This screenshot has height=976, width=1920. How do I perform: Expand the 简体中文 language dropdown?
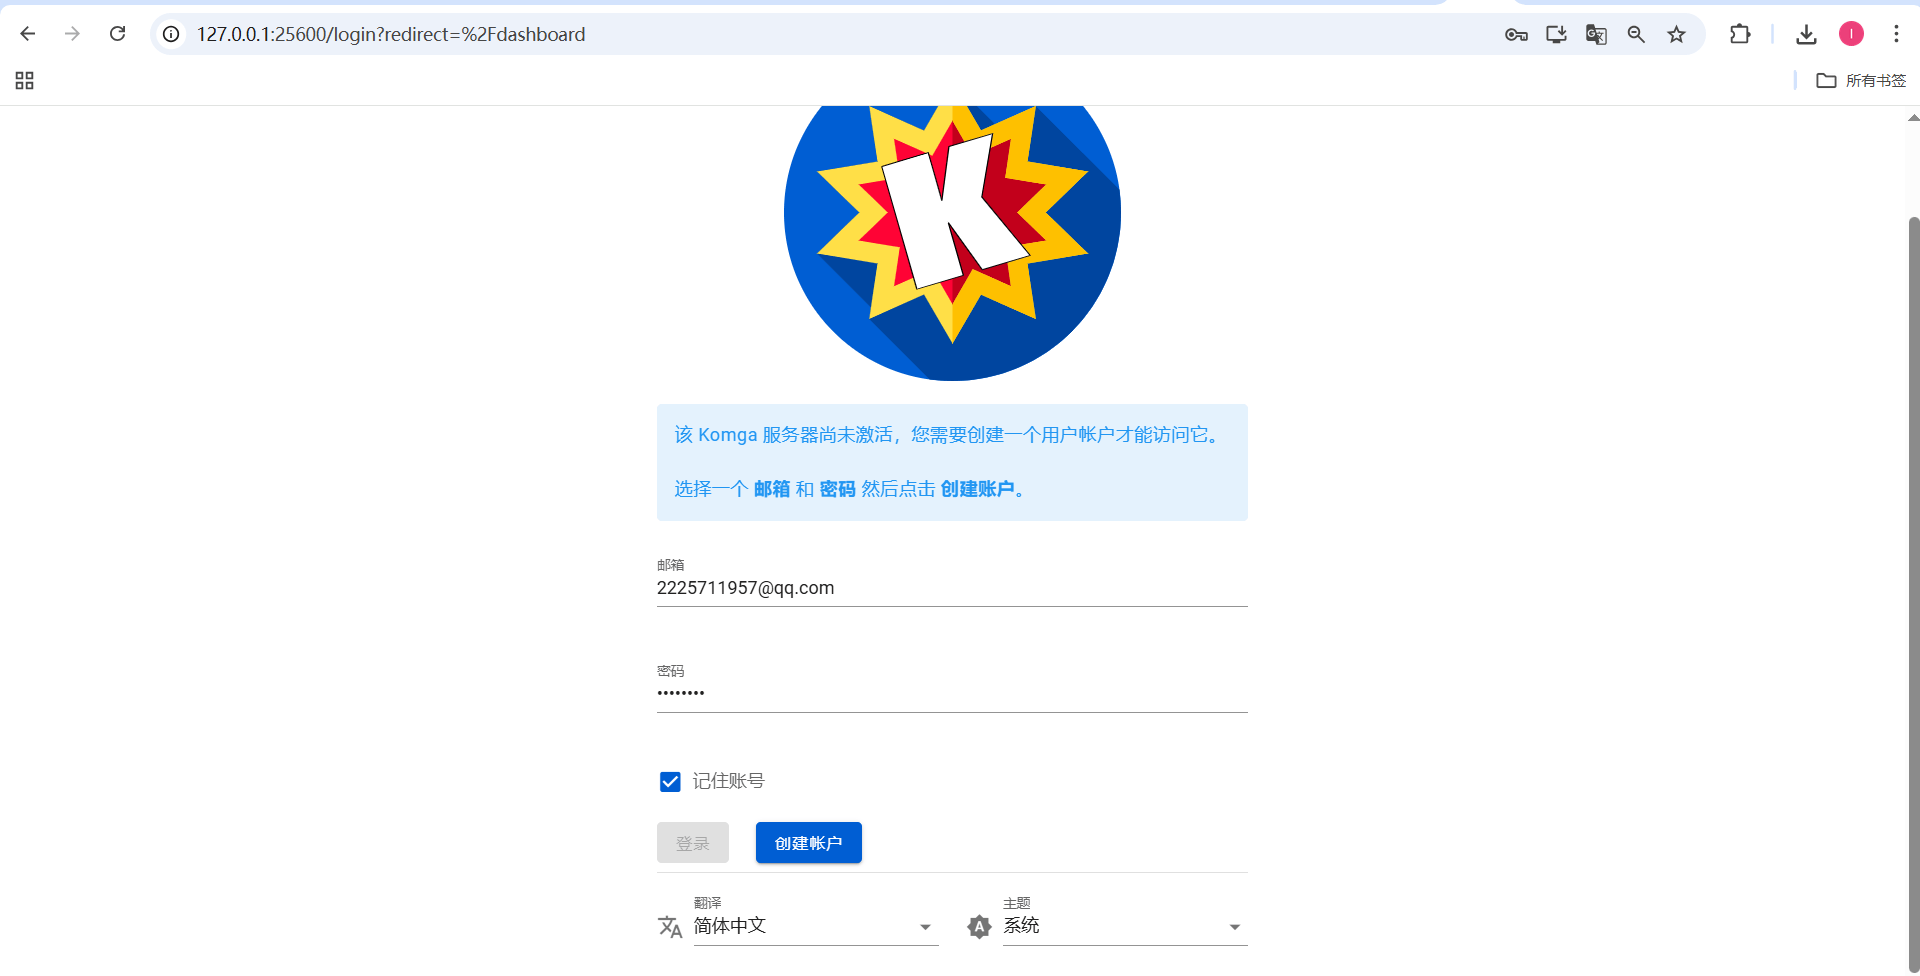point(816,926)
